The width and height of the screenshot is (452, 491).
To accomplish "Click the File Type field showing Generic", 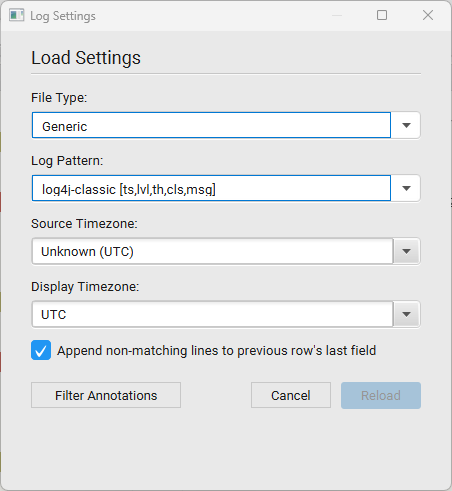I will pos(211,125).
